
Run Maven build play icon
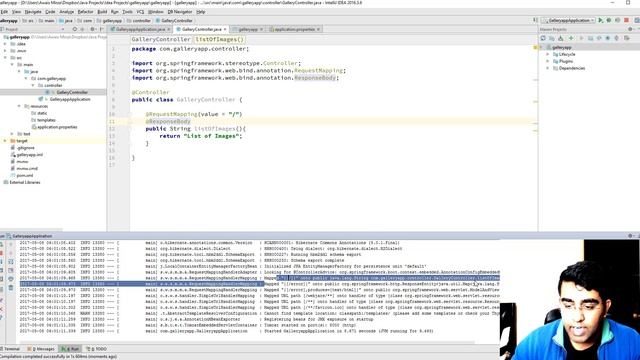coord(581,38)
